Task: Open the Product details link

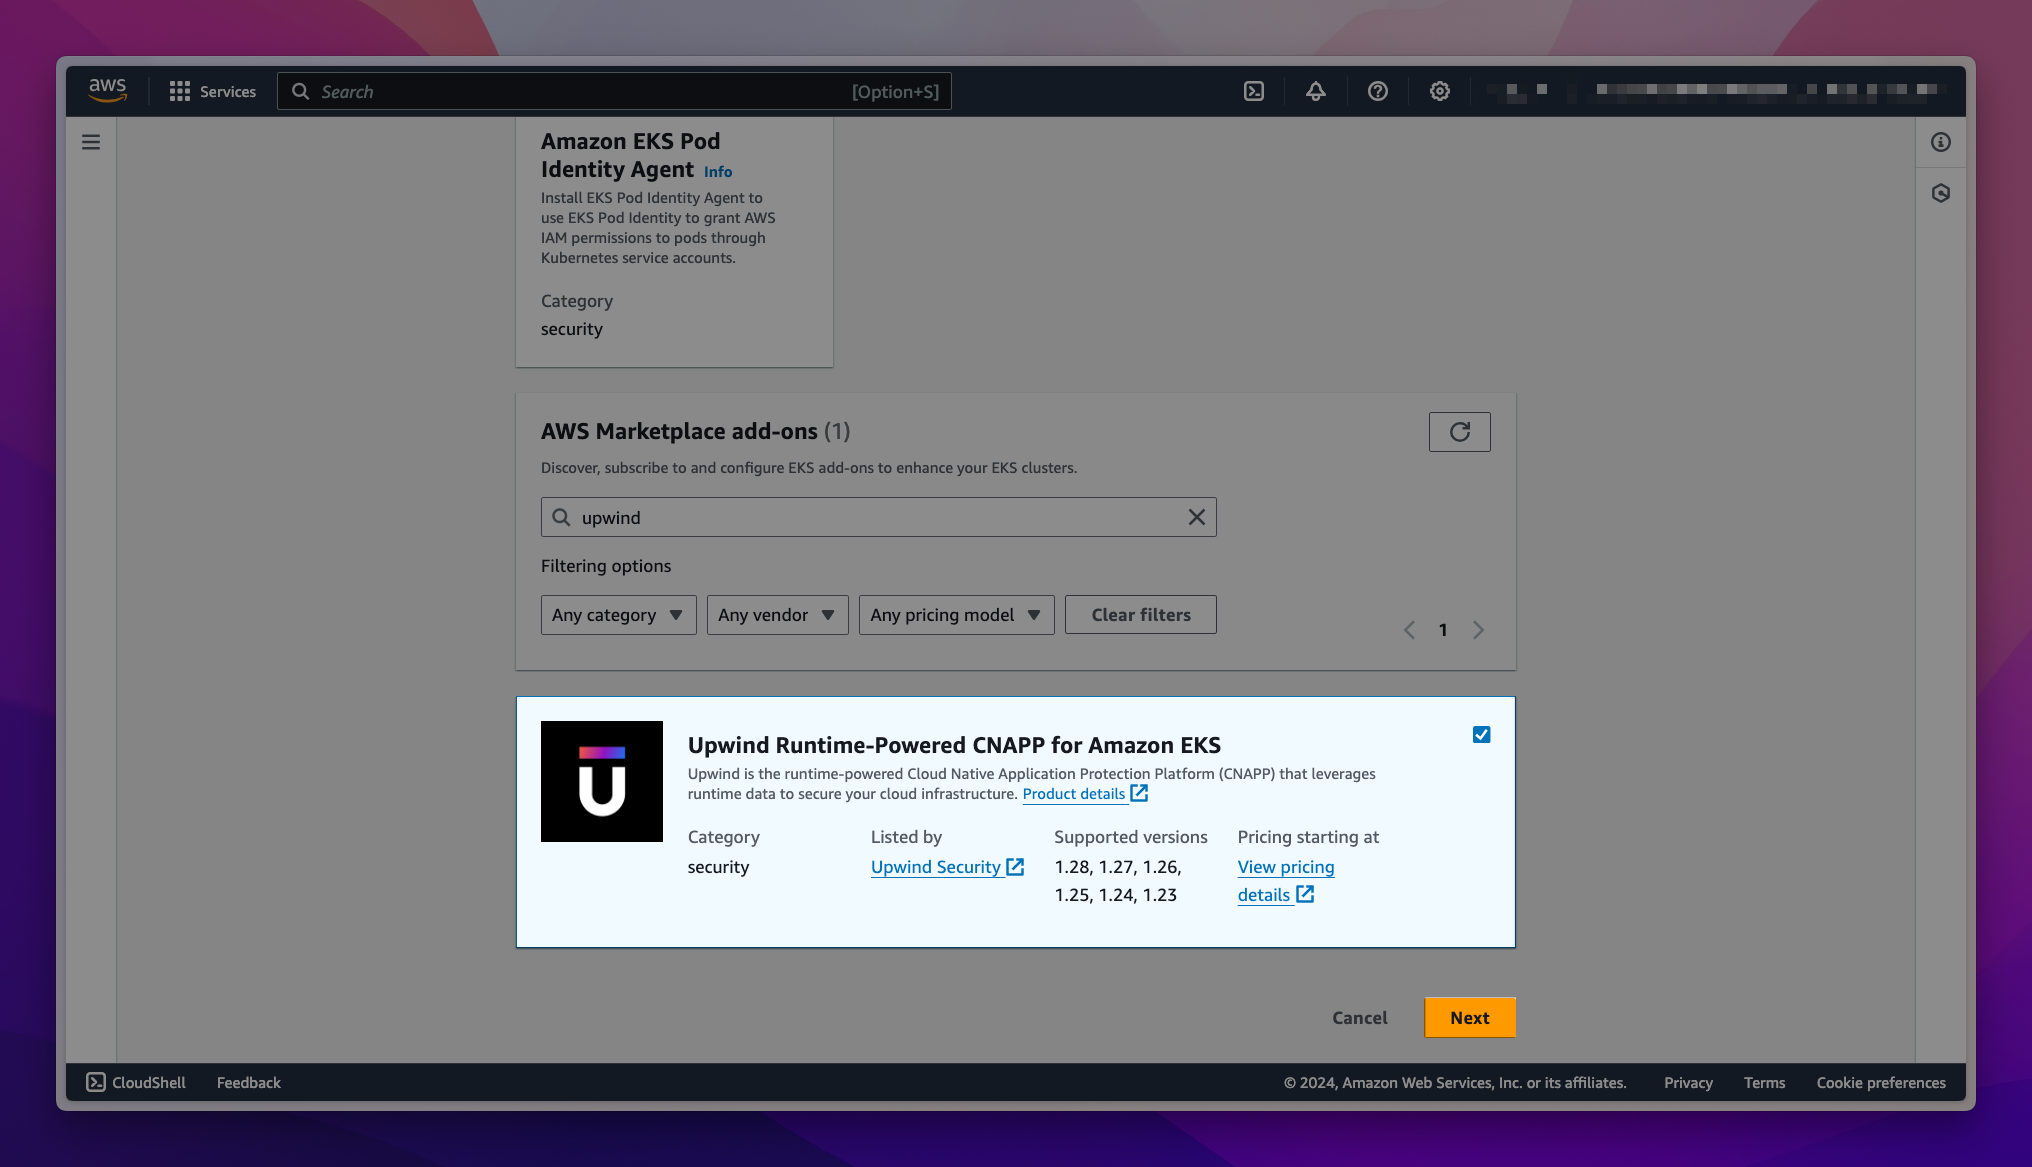Action: 1085,794
